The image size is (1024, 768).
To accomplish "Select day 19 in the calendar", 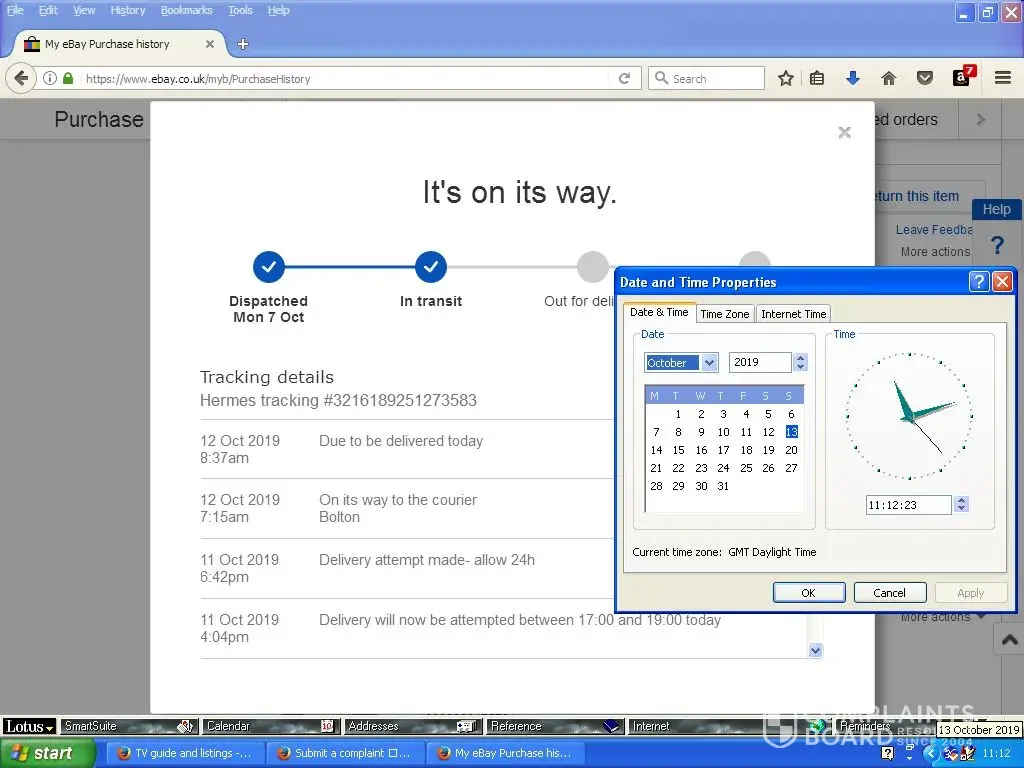I will tap(768, 450).
